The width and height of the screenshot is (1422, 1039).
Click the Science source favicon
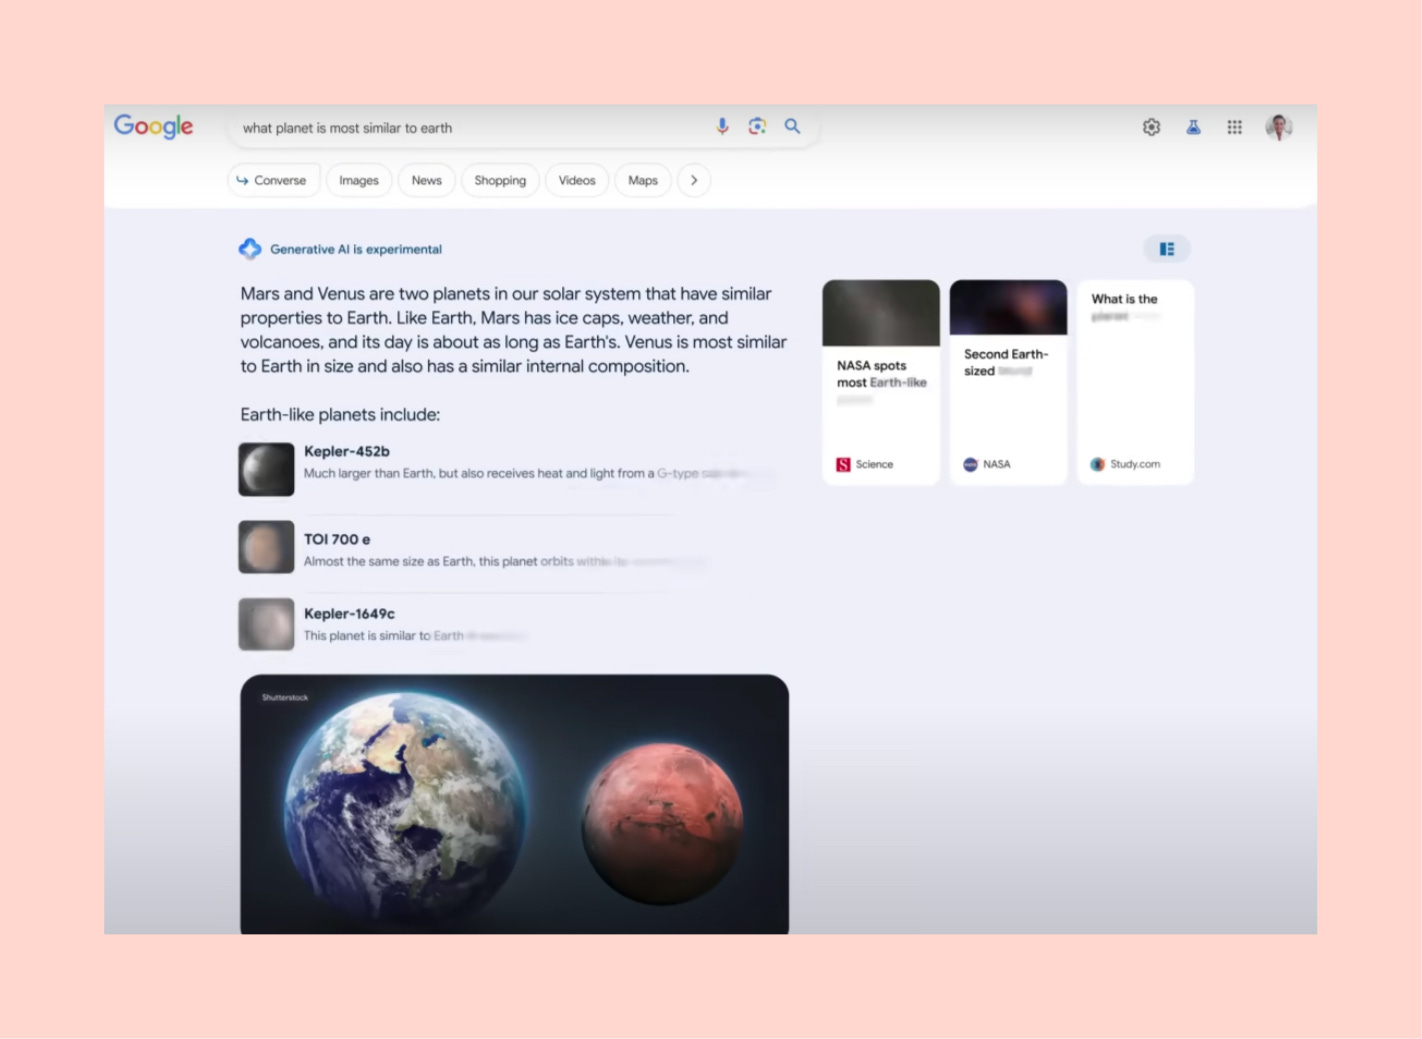pyautogui.click(x=843, y=464)
